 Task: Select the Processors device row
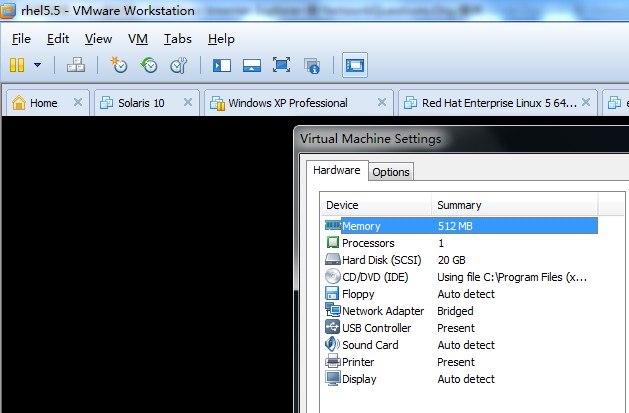coord(461,243)
